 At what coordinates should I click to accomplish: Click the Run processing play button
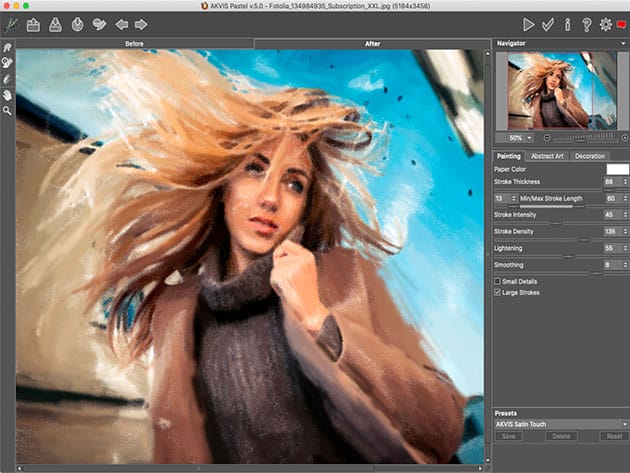coord(529,24)
